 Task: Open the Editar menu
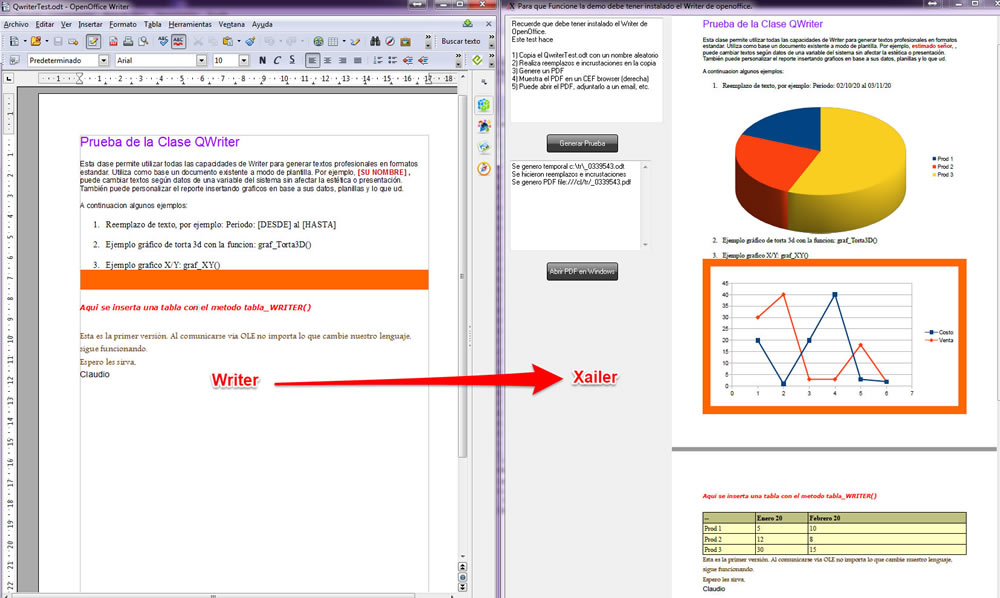tap(45, 24)
